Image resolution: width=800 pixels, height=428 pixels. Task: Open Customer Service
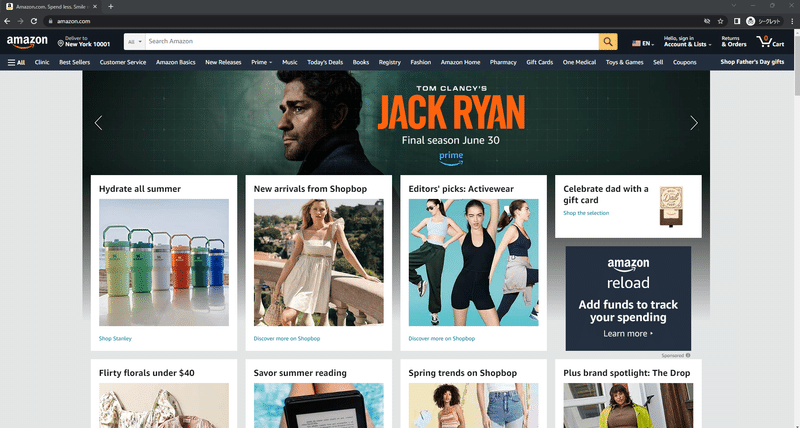122,62
